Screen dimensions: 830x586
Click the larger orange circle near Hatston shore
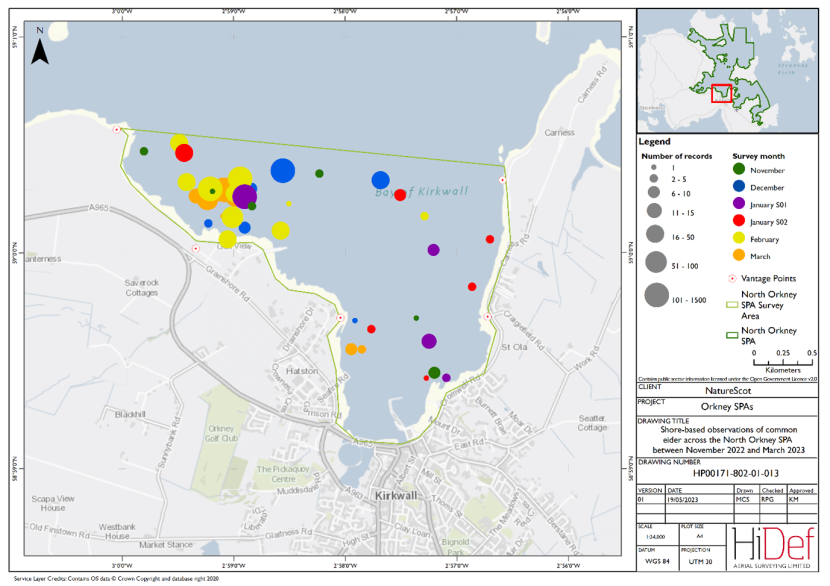(351, 349)
